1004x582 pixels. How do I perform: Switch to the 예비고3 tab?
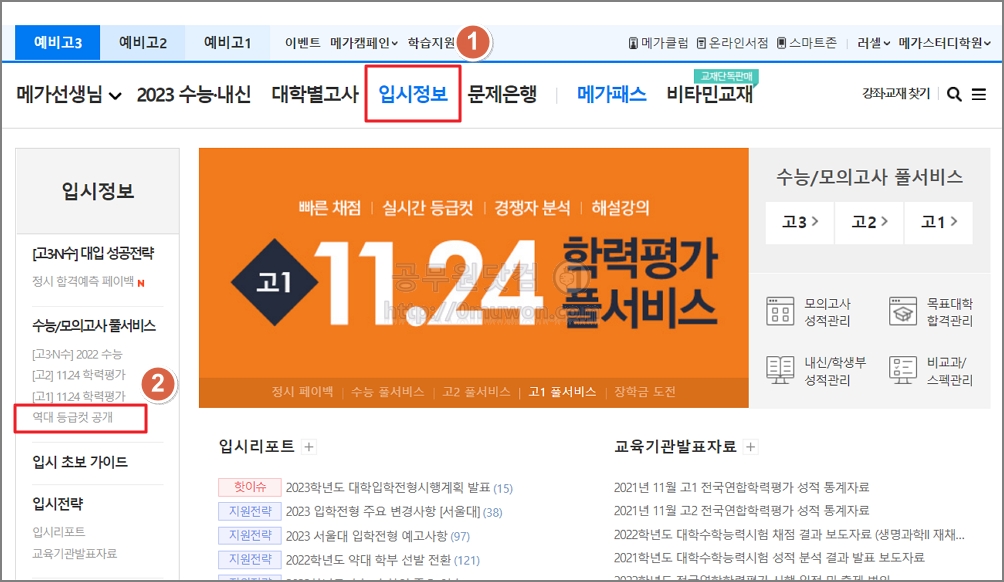pos(58,43)
